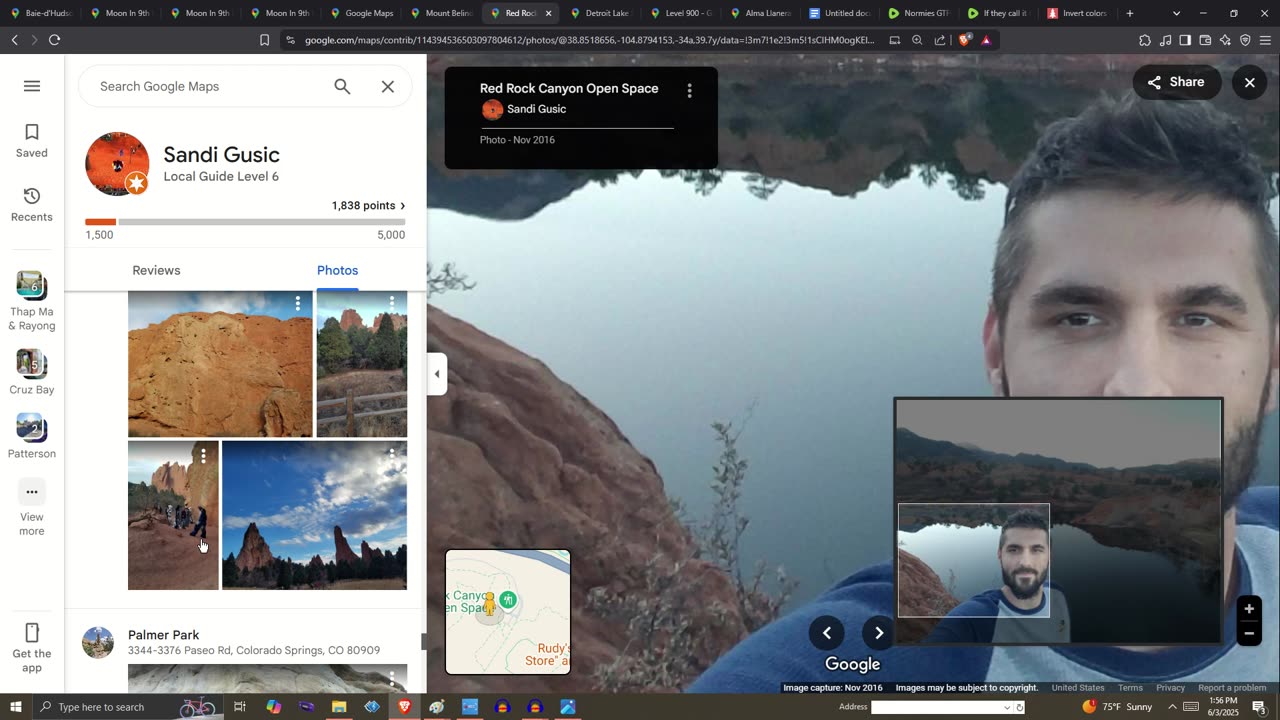Click the magnifier search icon
The height and width of the screenshot is (720, 1280).
click(x=342, y=87)
